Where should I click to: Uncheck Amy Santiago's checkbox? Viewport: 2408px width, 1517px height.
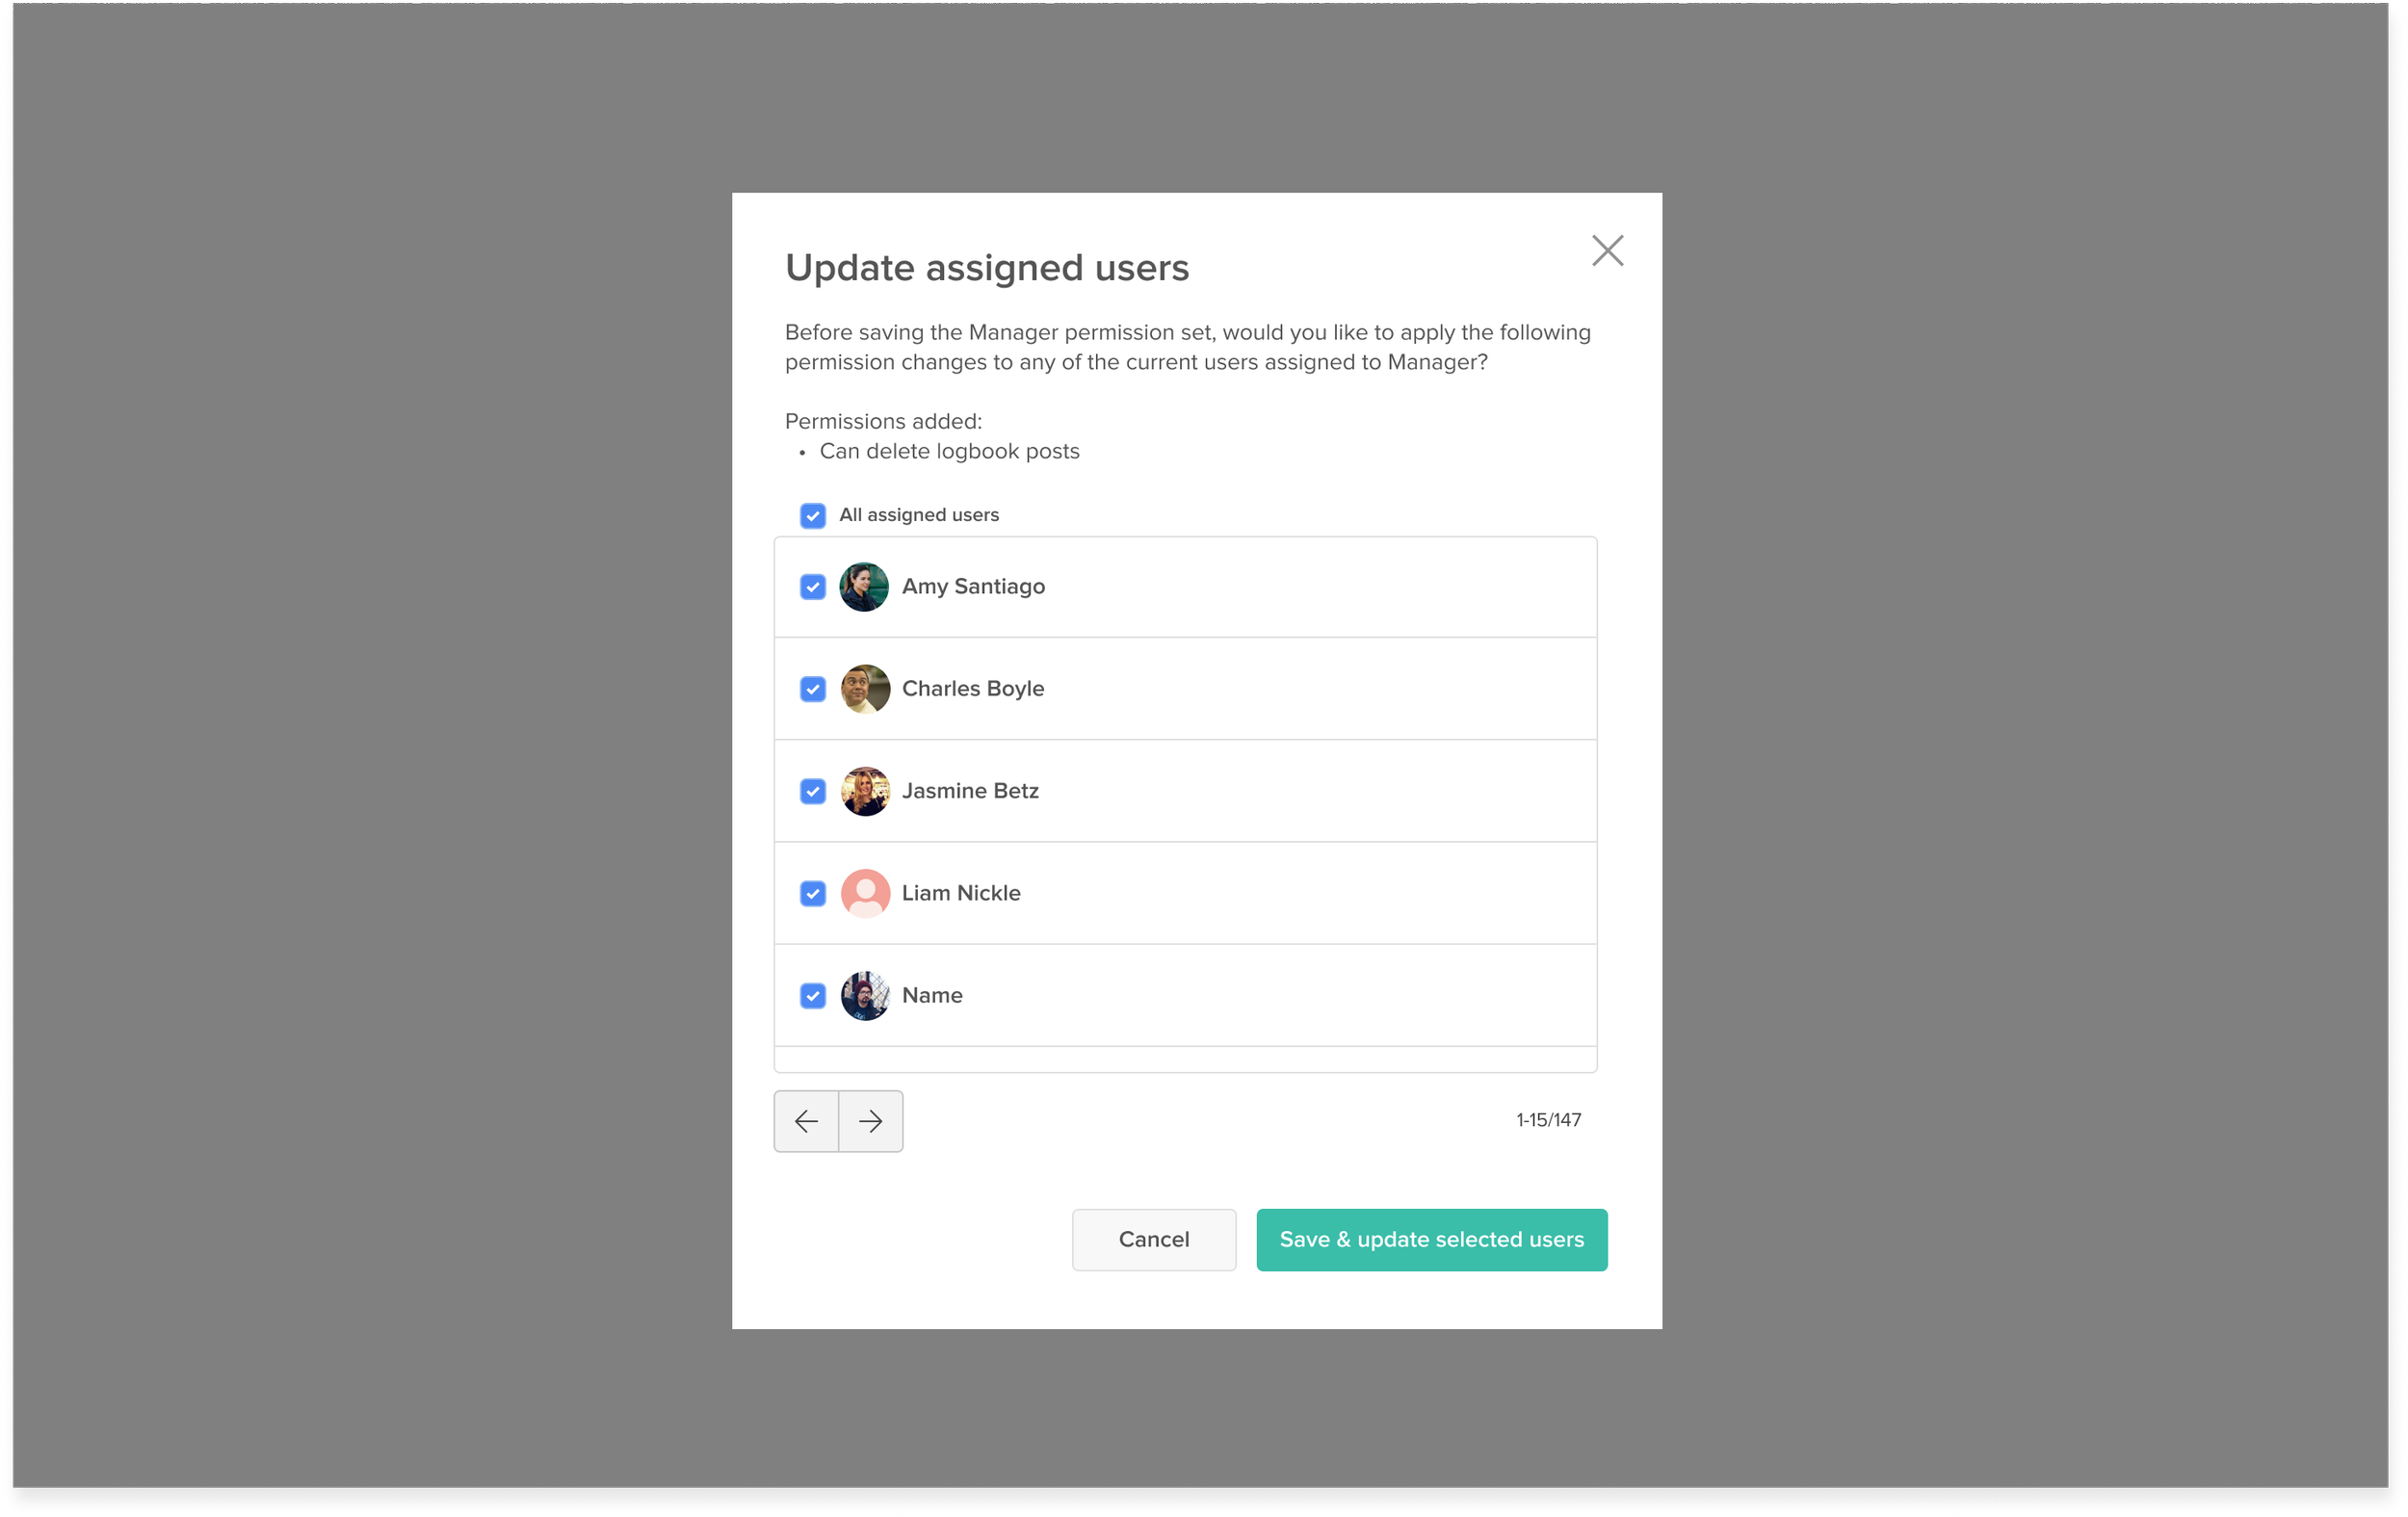pyautogui.click(x=813, y=587)
